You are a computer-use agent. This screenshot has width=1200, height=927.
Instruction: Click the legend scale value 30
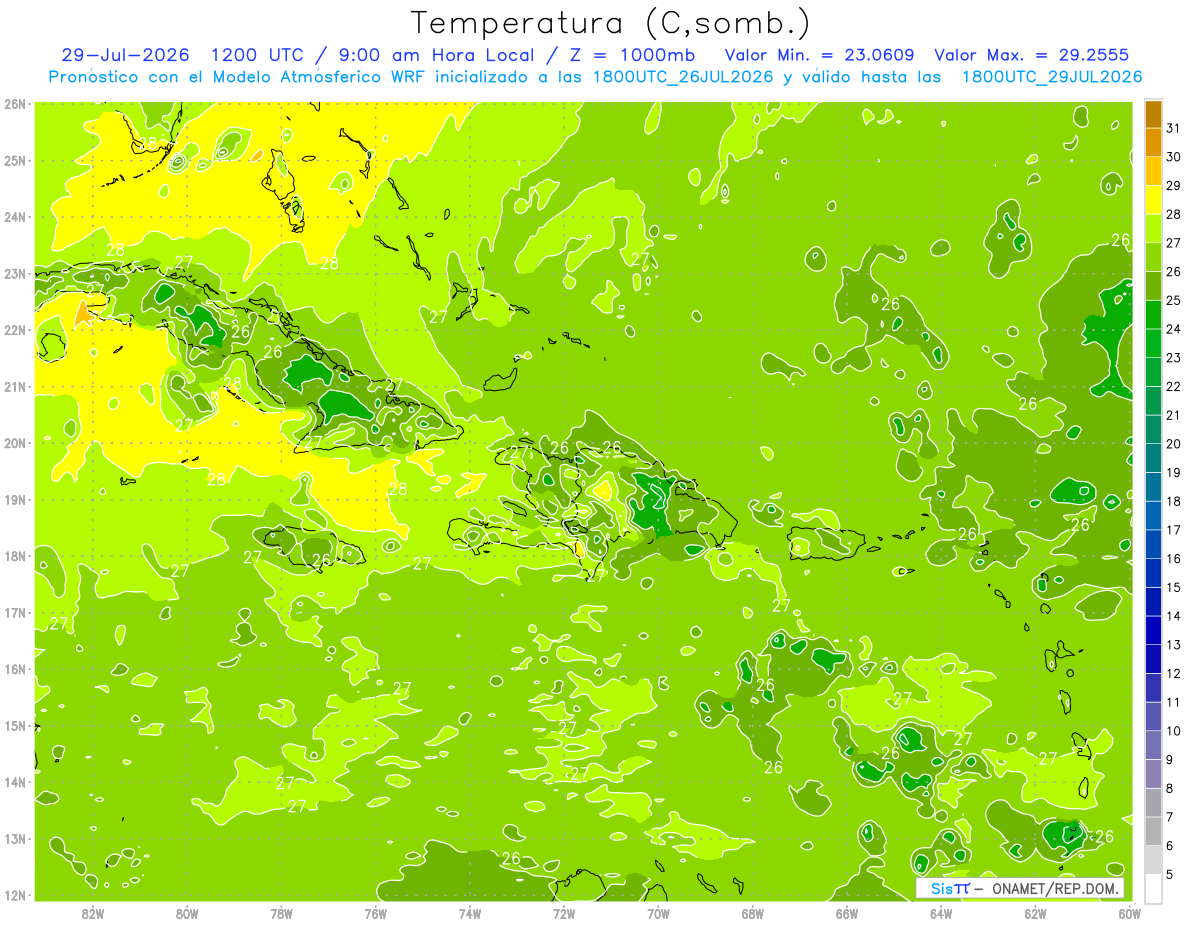click(x=1174, y=157)
